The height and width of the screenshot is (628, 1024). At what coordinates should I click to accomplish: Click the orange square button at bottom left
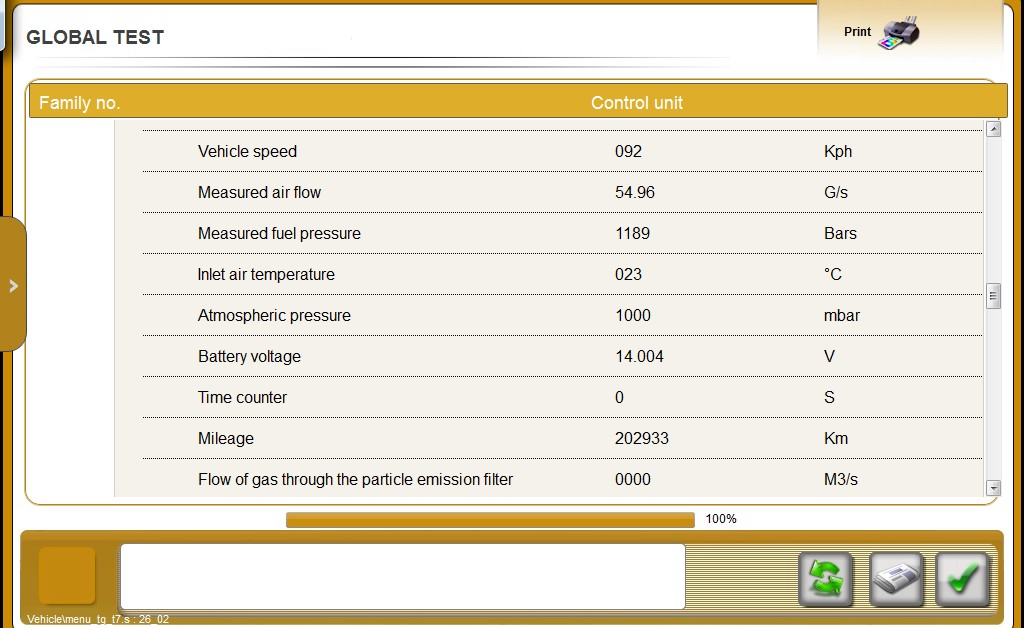click(x=67, y=575)
